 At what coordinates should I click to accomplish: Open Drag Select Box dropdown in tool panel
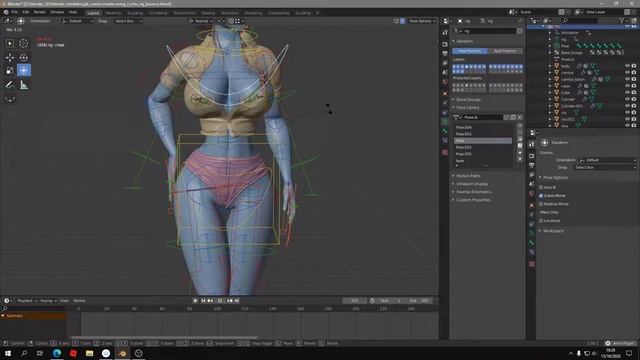[604, 167]
